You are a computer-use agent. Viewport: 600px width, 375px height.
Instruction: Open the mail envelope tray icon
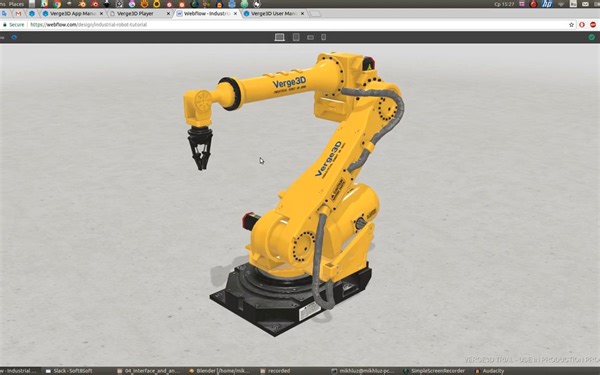coord(585,4)
